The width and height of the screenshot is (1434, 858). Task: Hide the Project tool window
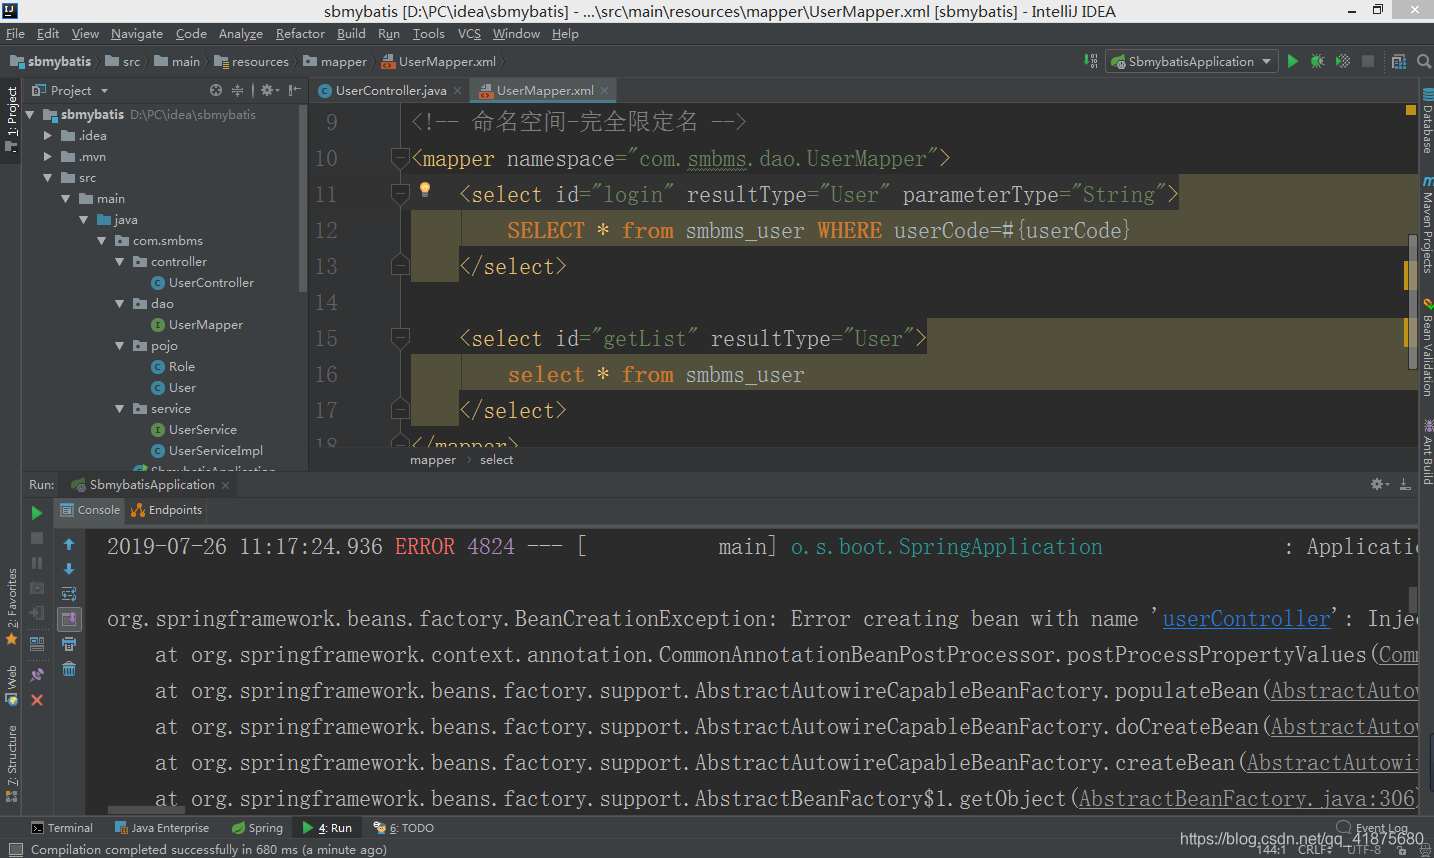(x=294, y=90)
